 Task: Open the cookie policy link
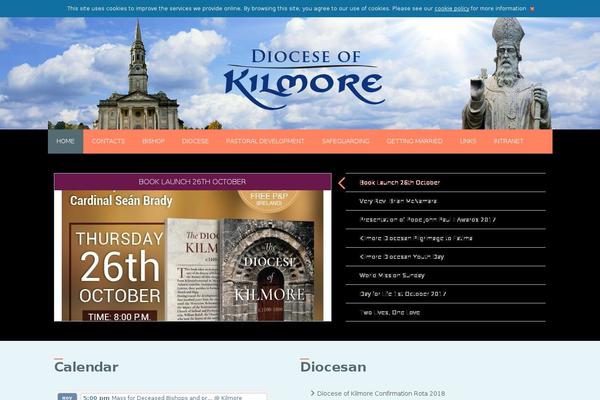click(x=452, y=8)
